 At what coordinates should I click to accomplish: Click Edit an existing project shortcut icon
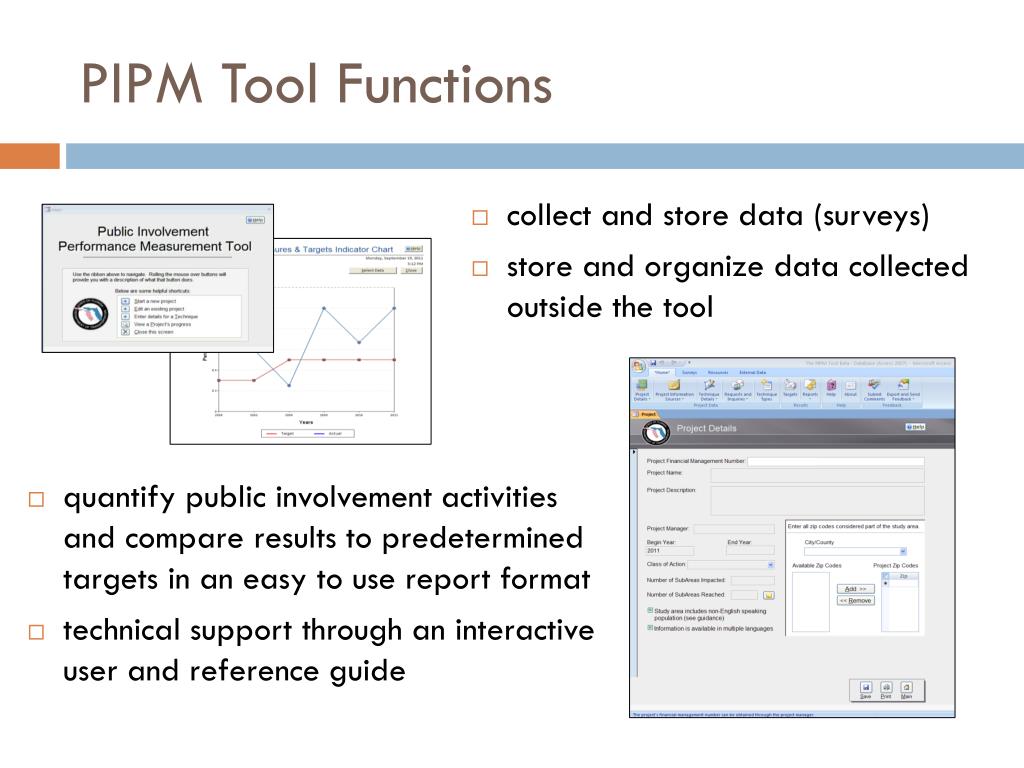pyautogui.click(x=125, y=309)
